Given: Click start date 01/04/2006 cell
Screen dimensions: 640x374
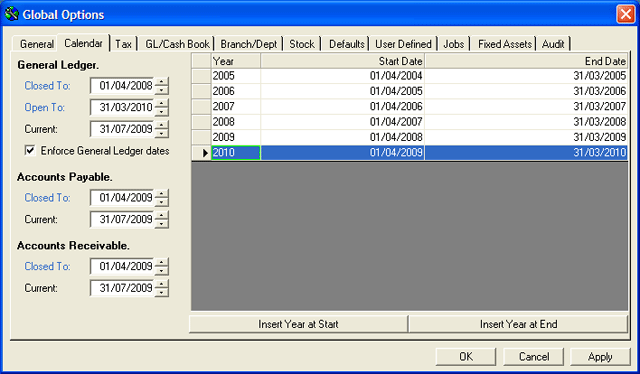Looking at the screenshot, I should (x=342, y=107).
